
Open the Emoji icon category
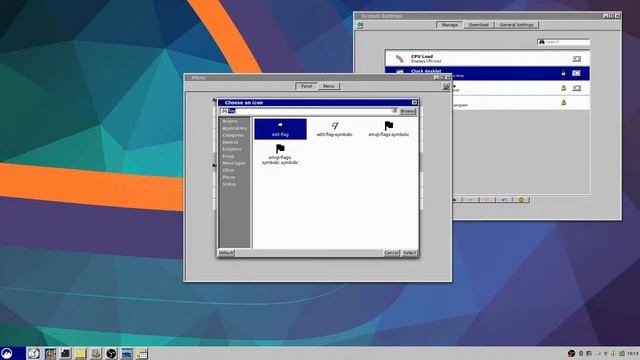tap(228, 156)
